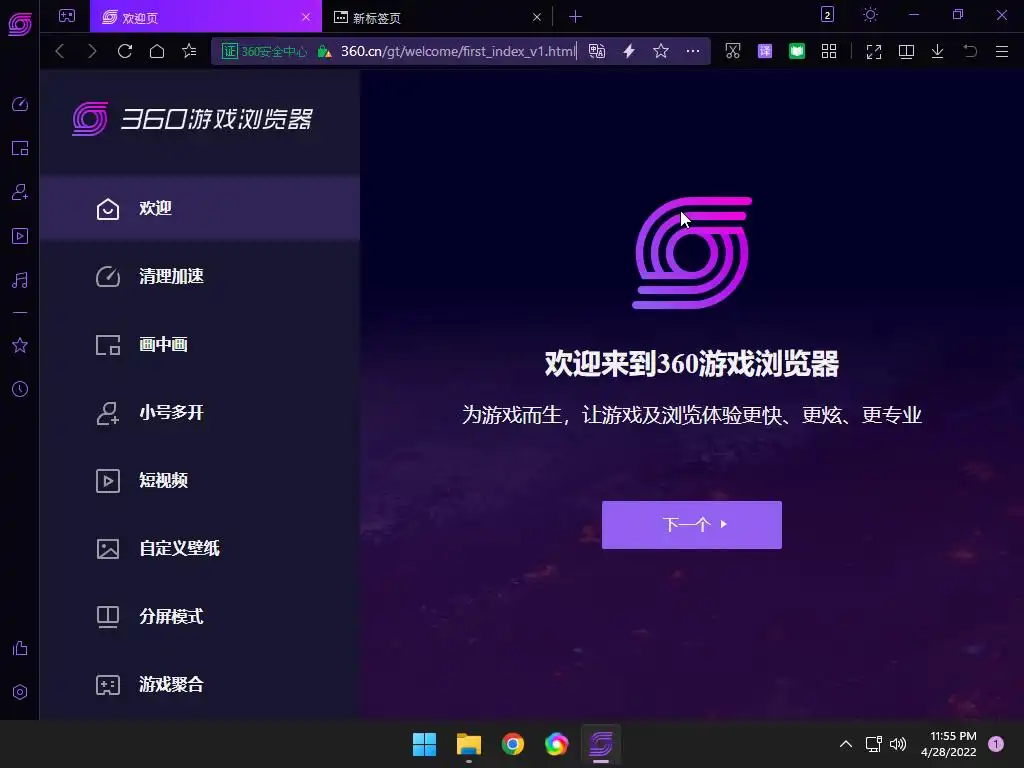The image size is (1024, 768).
Task: Select the 游戏聚合 menu item
Action: pos(200,684)
